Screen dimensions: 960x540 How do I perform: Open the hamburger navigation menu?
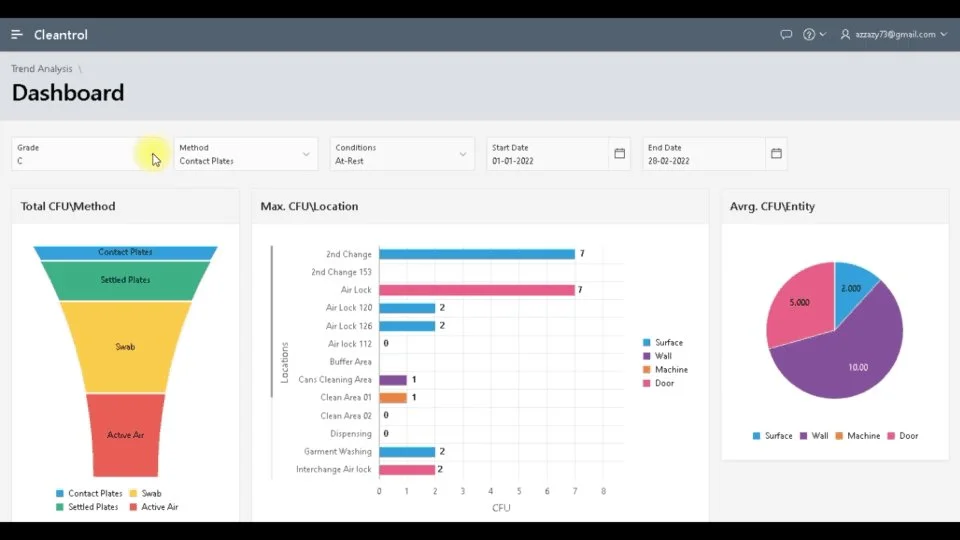tap(17, 34)
